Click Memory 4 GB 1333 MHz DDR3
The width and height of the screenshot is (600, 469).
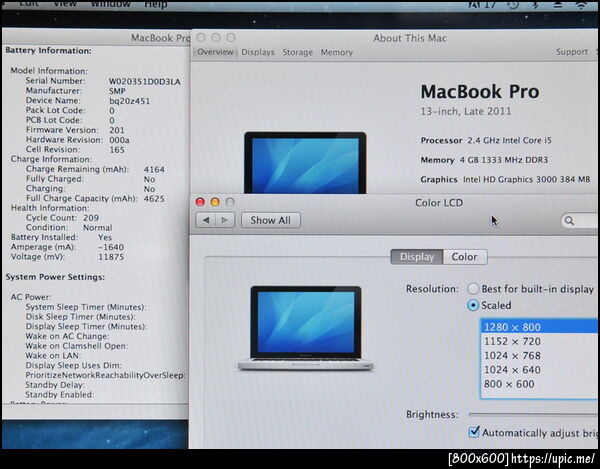pyautogui.click(x=484, y=160)
